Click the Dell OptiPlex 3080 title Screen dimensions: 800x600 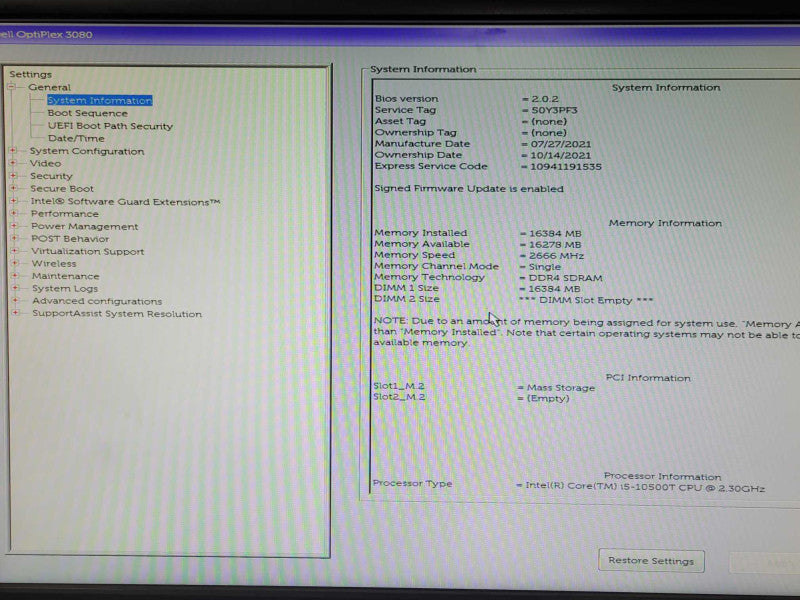coord(46,35)
